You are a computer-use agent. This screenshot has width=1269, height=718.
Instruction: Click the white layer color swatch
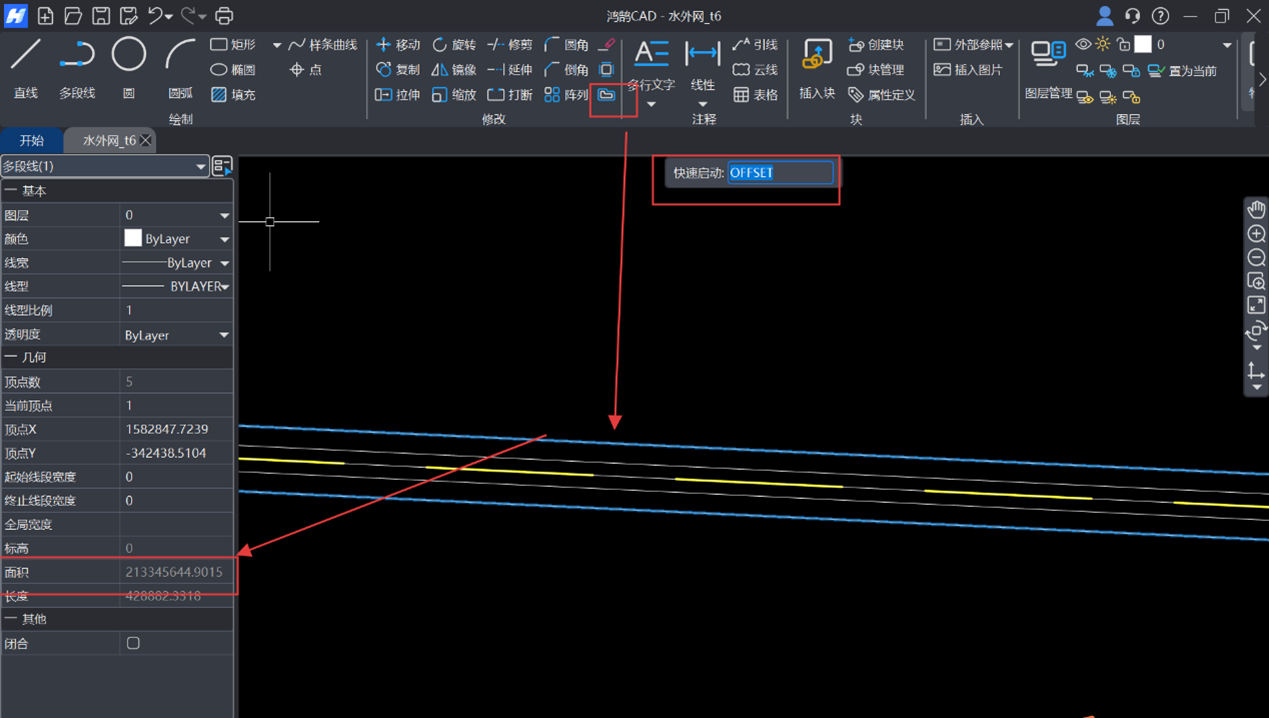(x=1143, y=45)
